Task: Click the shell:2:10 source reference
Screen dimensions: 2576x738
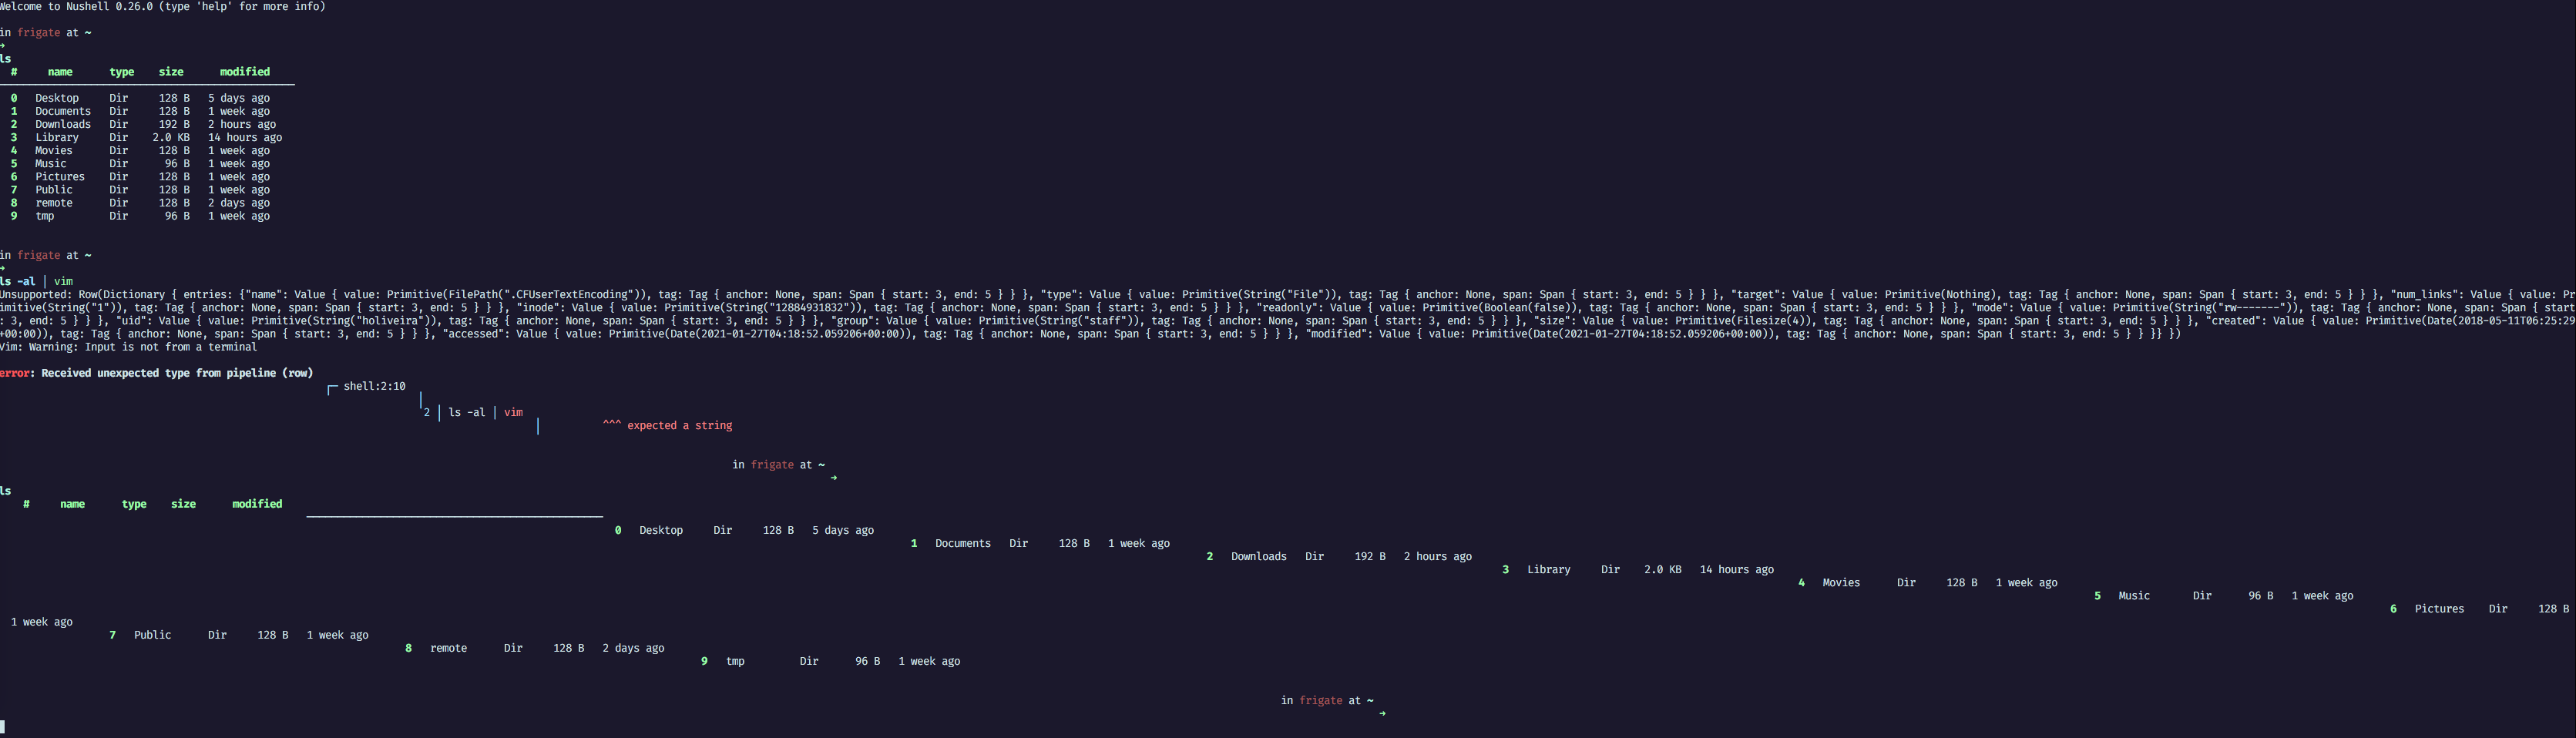Action: point(374,385)
